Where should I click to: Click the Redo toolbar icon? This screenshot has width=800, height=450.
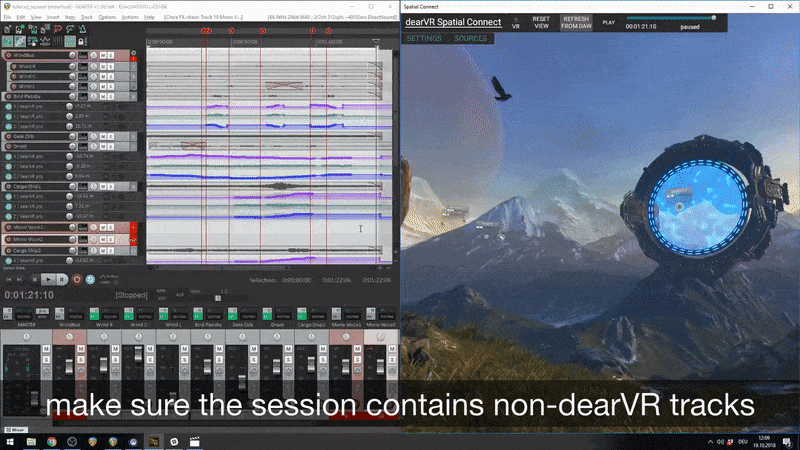tap(69, 30)
